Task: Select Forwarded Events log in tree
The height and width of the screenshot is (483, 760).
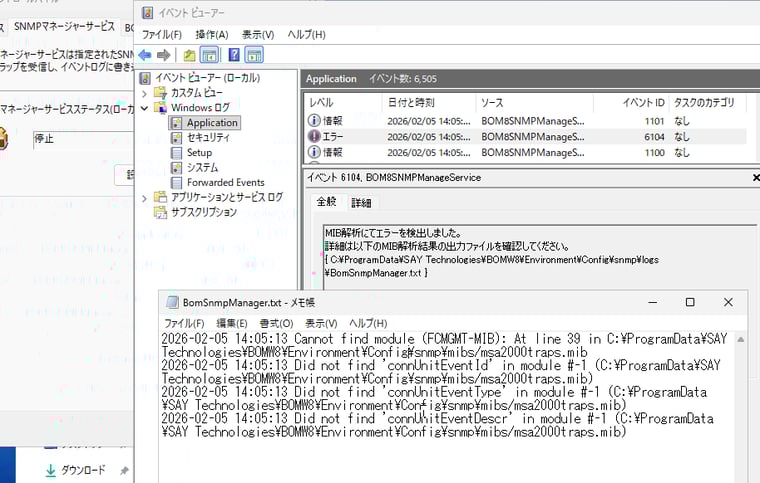Action: click(225, 183)
